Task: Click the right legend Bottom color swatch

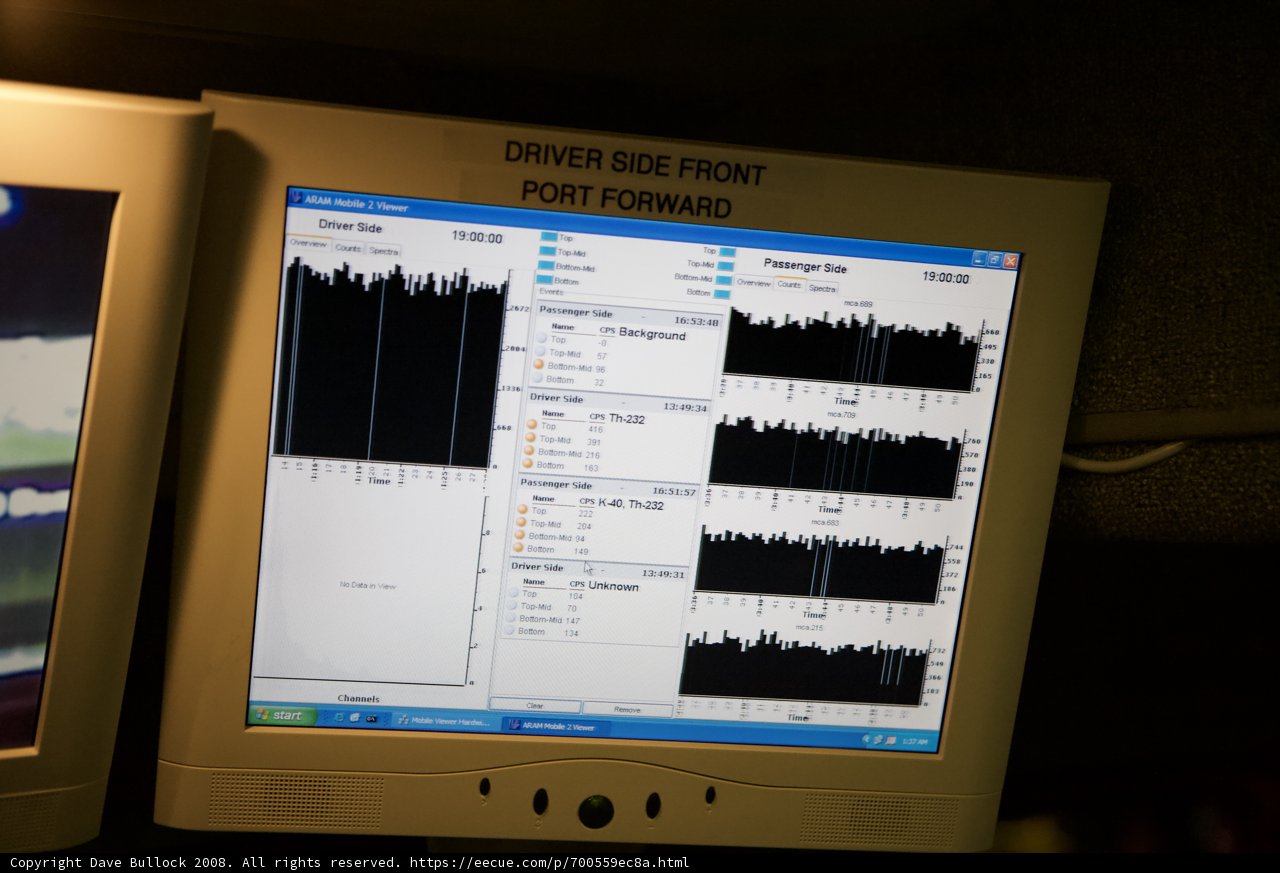Action: point(723,294)
